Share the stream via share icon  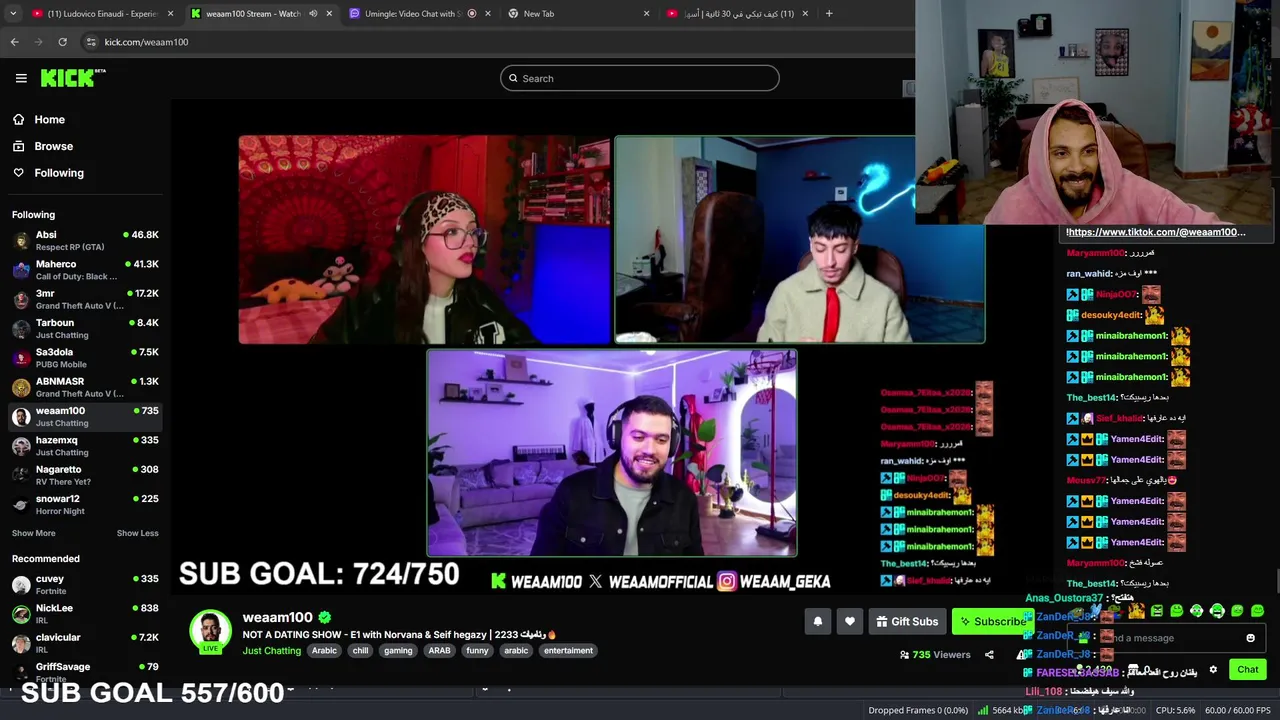pyautogui.click(x=989, y=655)
